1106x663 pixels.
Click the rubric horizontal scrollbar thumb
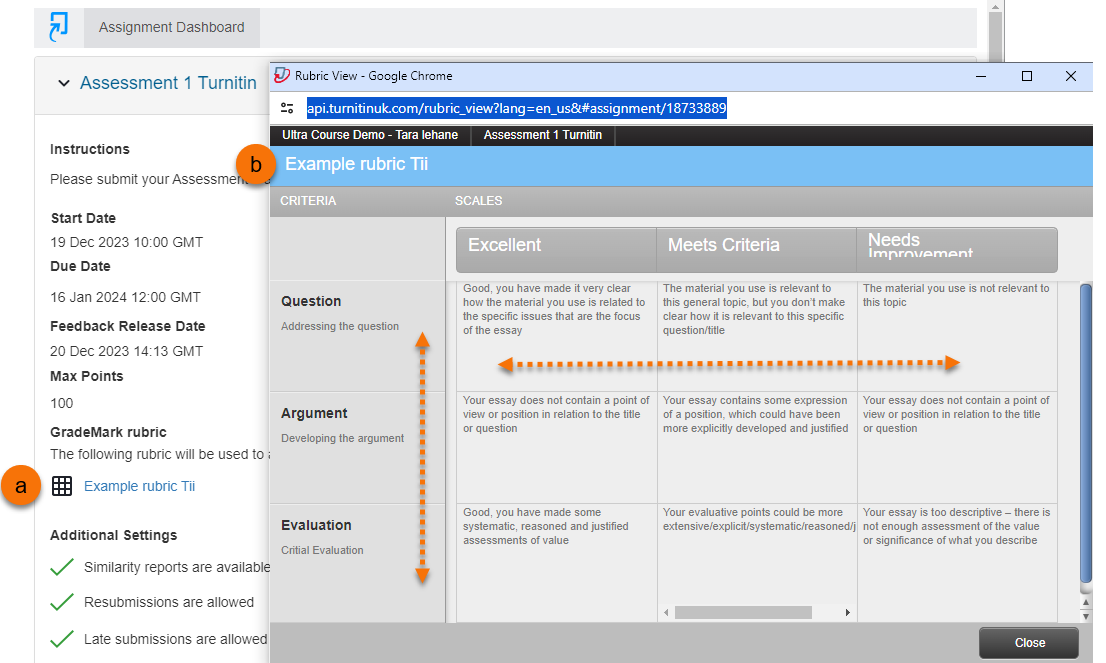pos(743,612)
